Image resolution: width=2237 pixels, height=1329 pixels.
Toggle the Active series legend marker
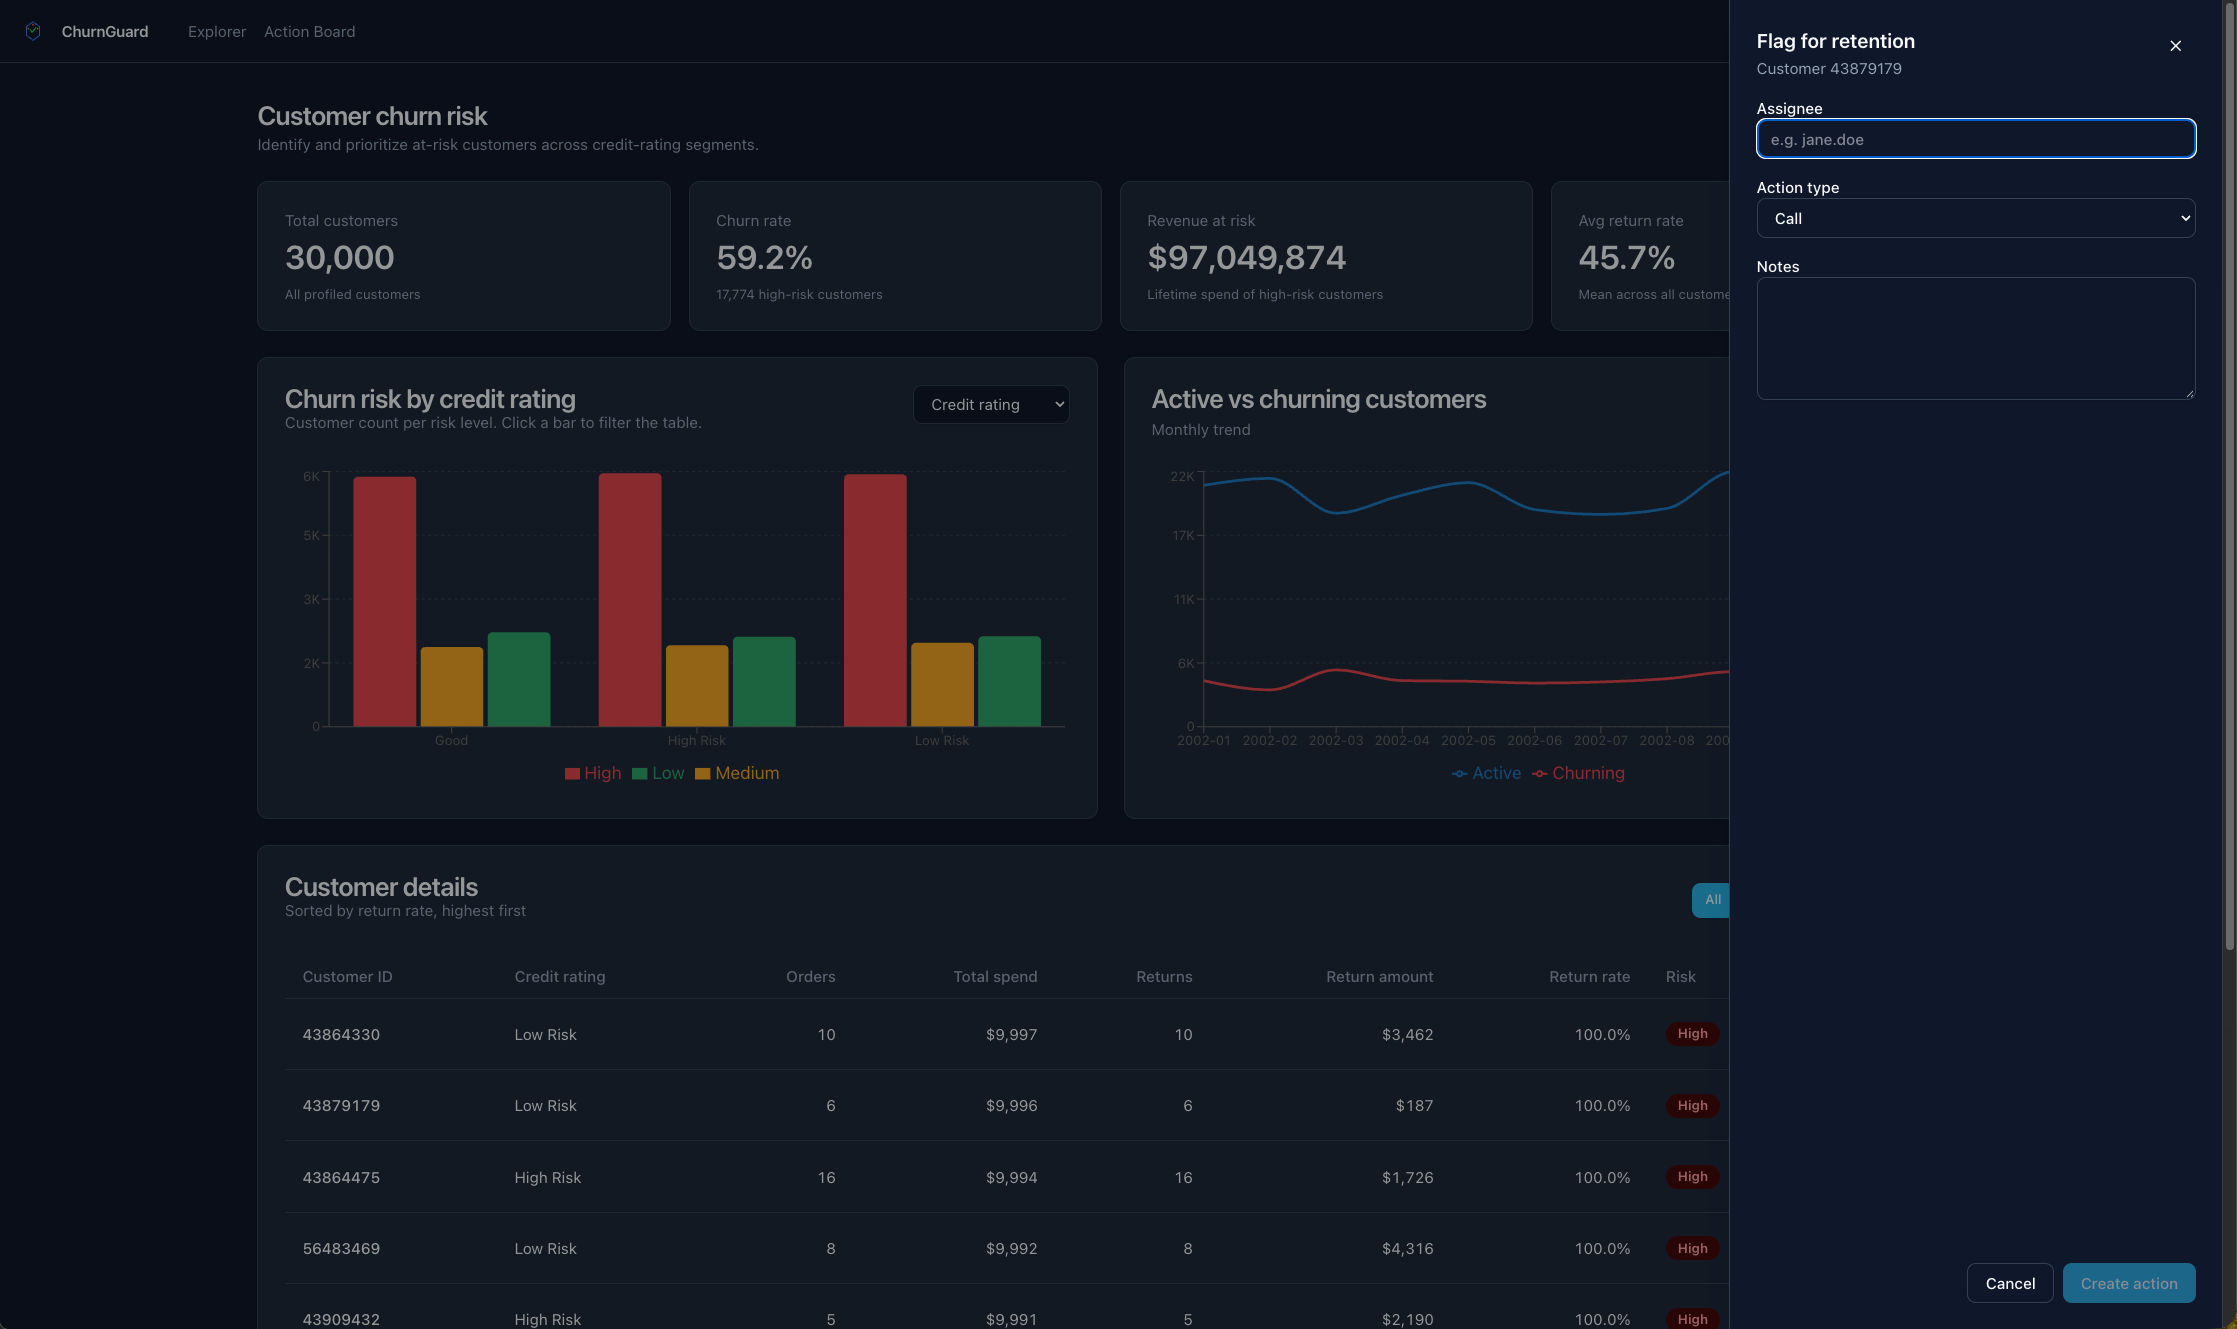(x=1460, y=774)
